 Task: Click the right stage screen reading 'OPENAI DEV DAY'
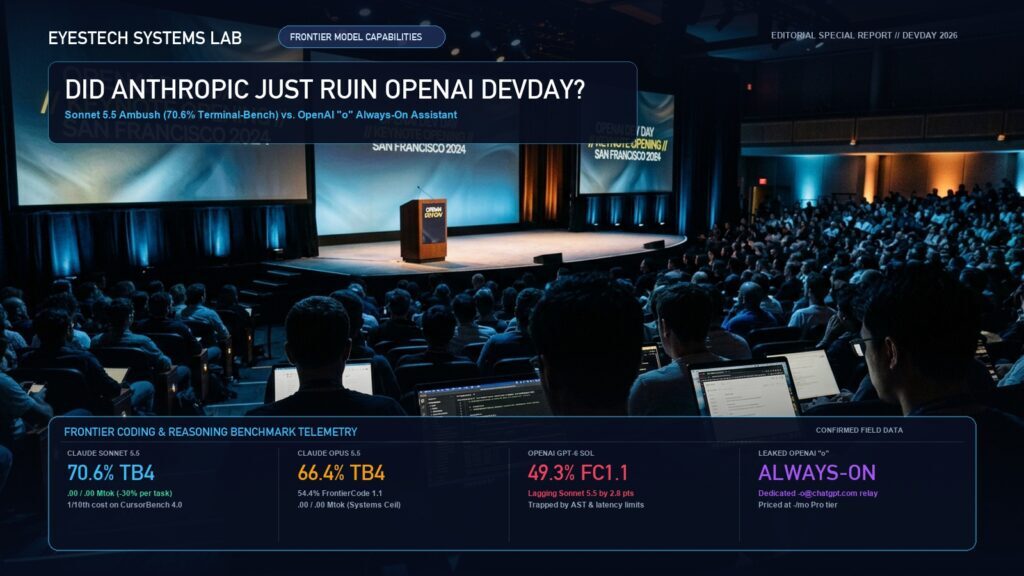click(626, 142)
